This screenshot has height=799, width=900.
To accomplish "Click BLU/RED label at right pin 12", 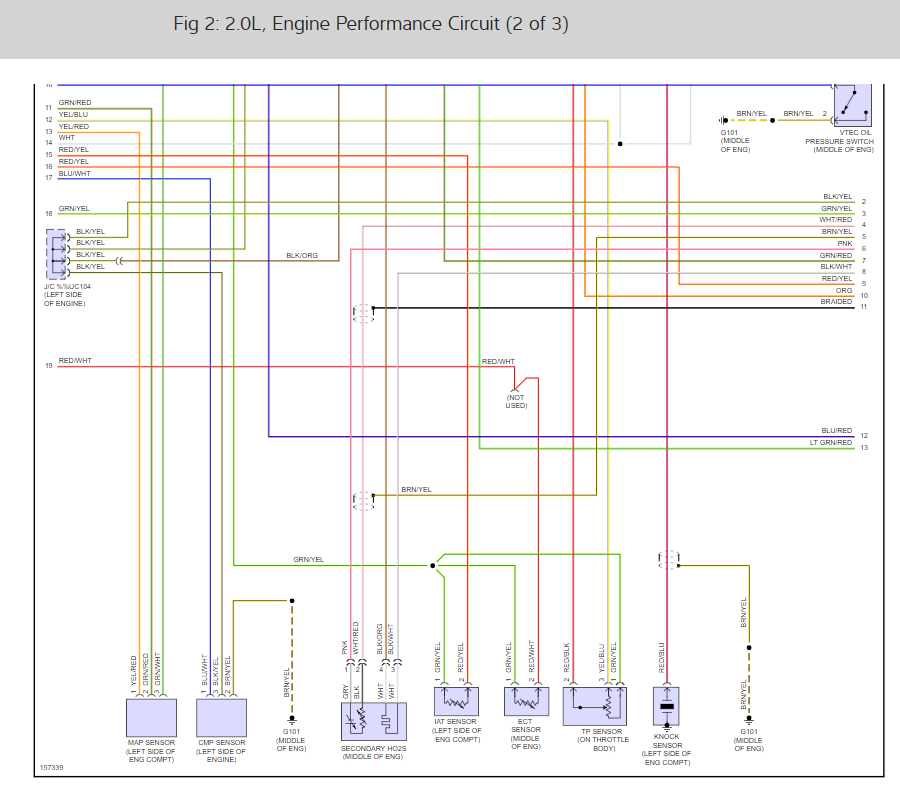I will click(837, 430).
